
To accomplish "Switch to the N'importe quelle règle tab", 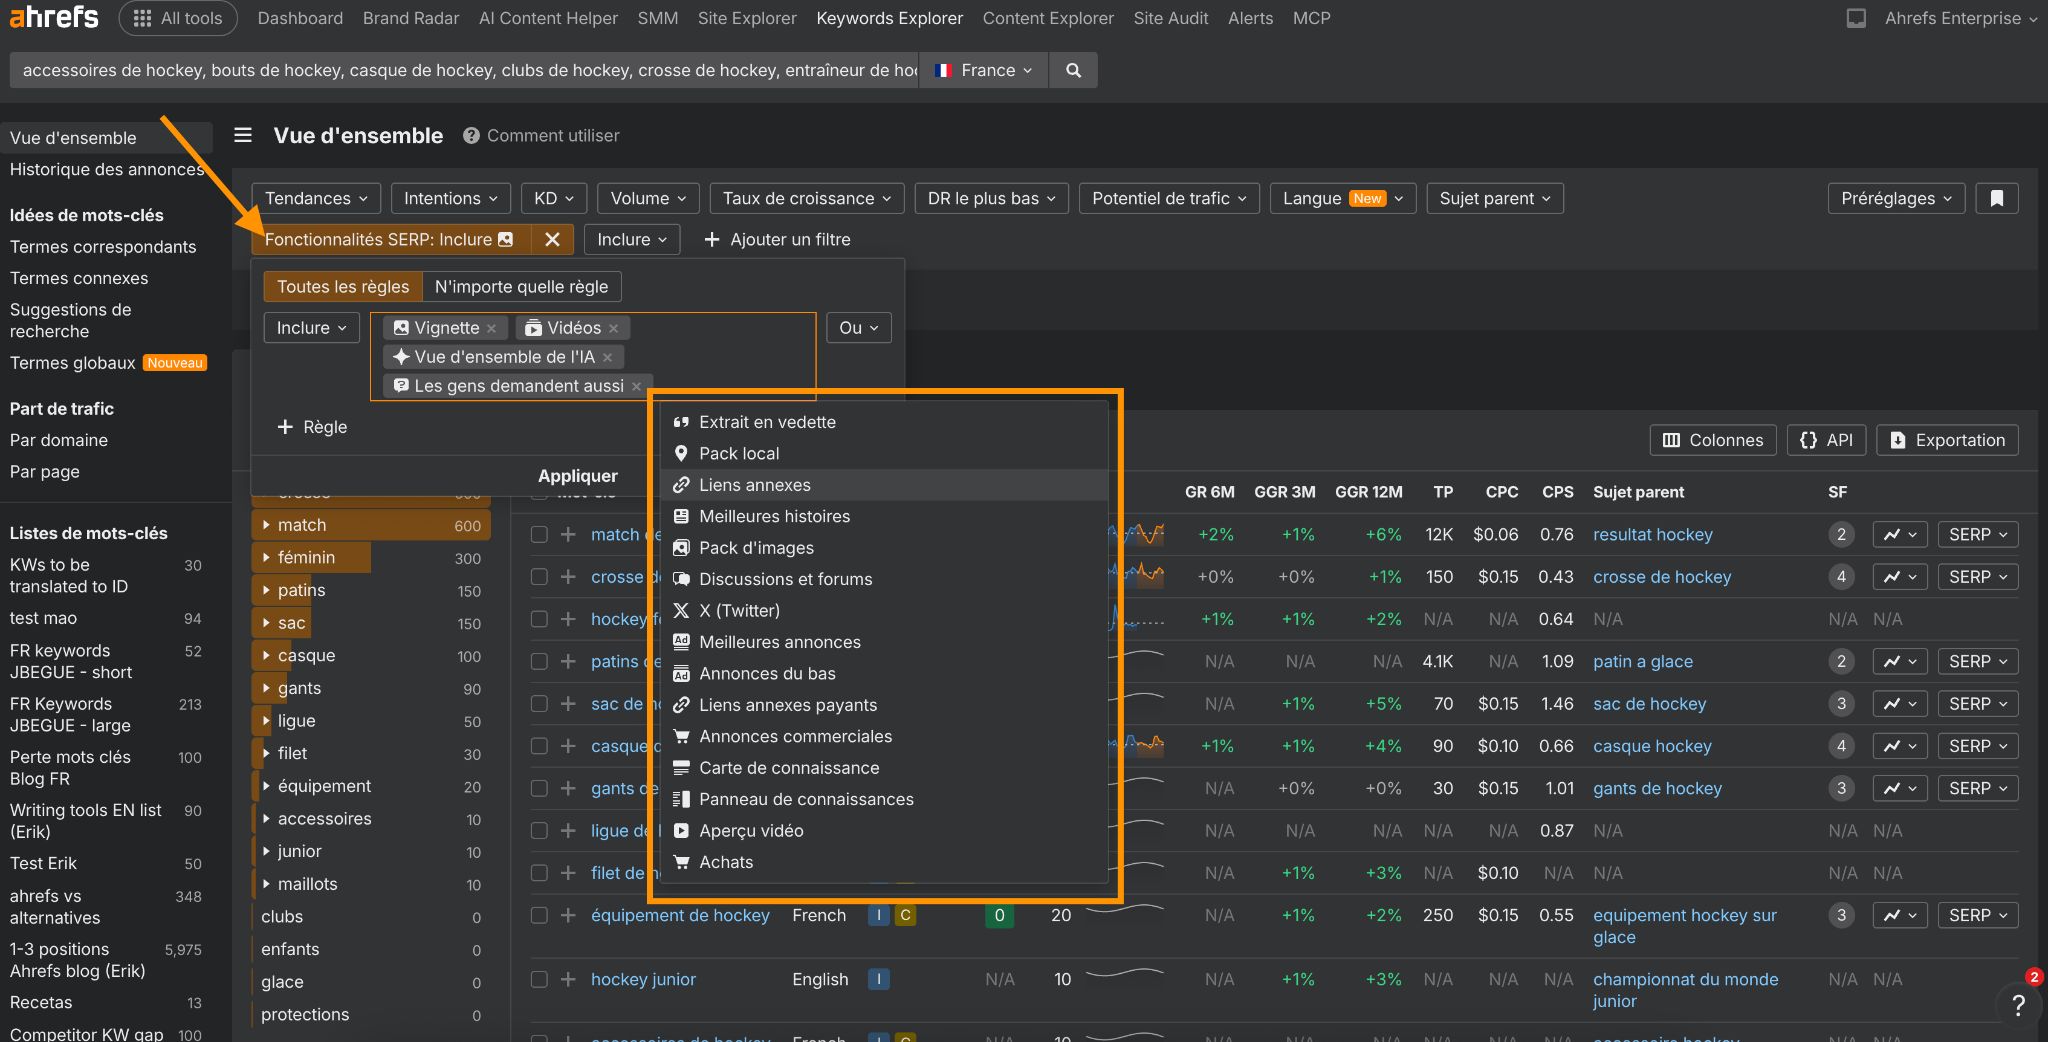I will click(x=521, y=286).
